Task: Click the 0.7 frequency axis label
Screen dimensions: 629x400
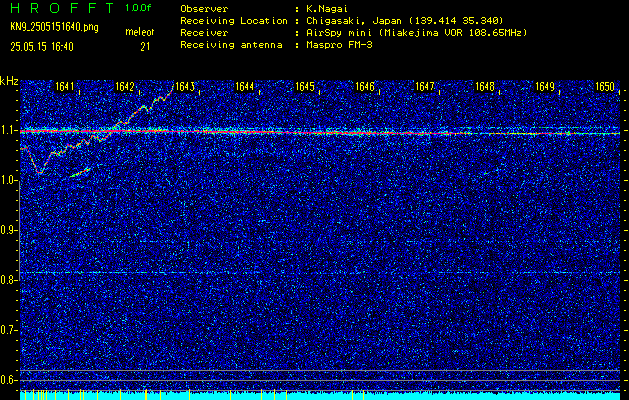Action: (6, 330)
